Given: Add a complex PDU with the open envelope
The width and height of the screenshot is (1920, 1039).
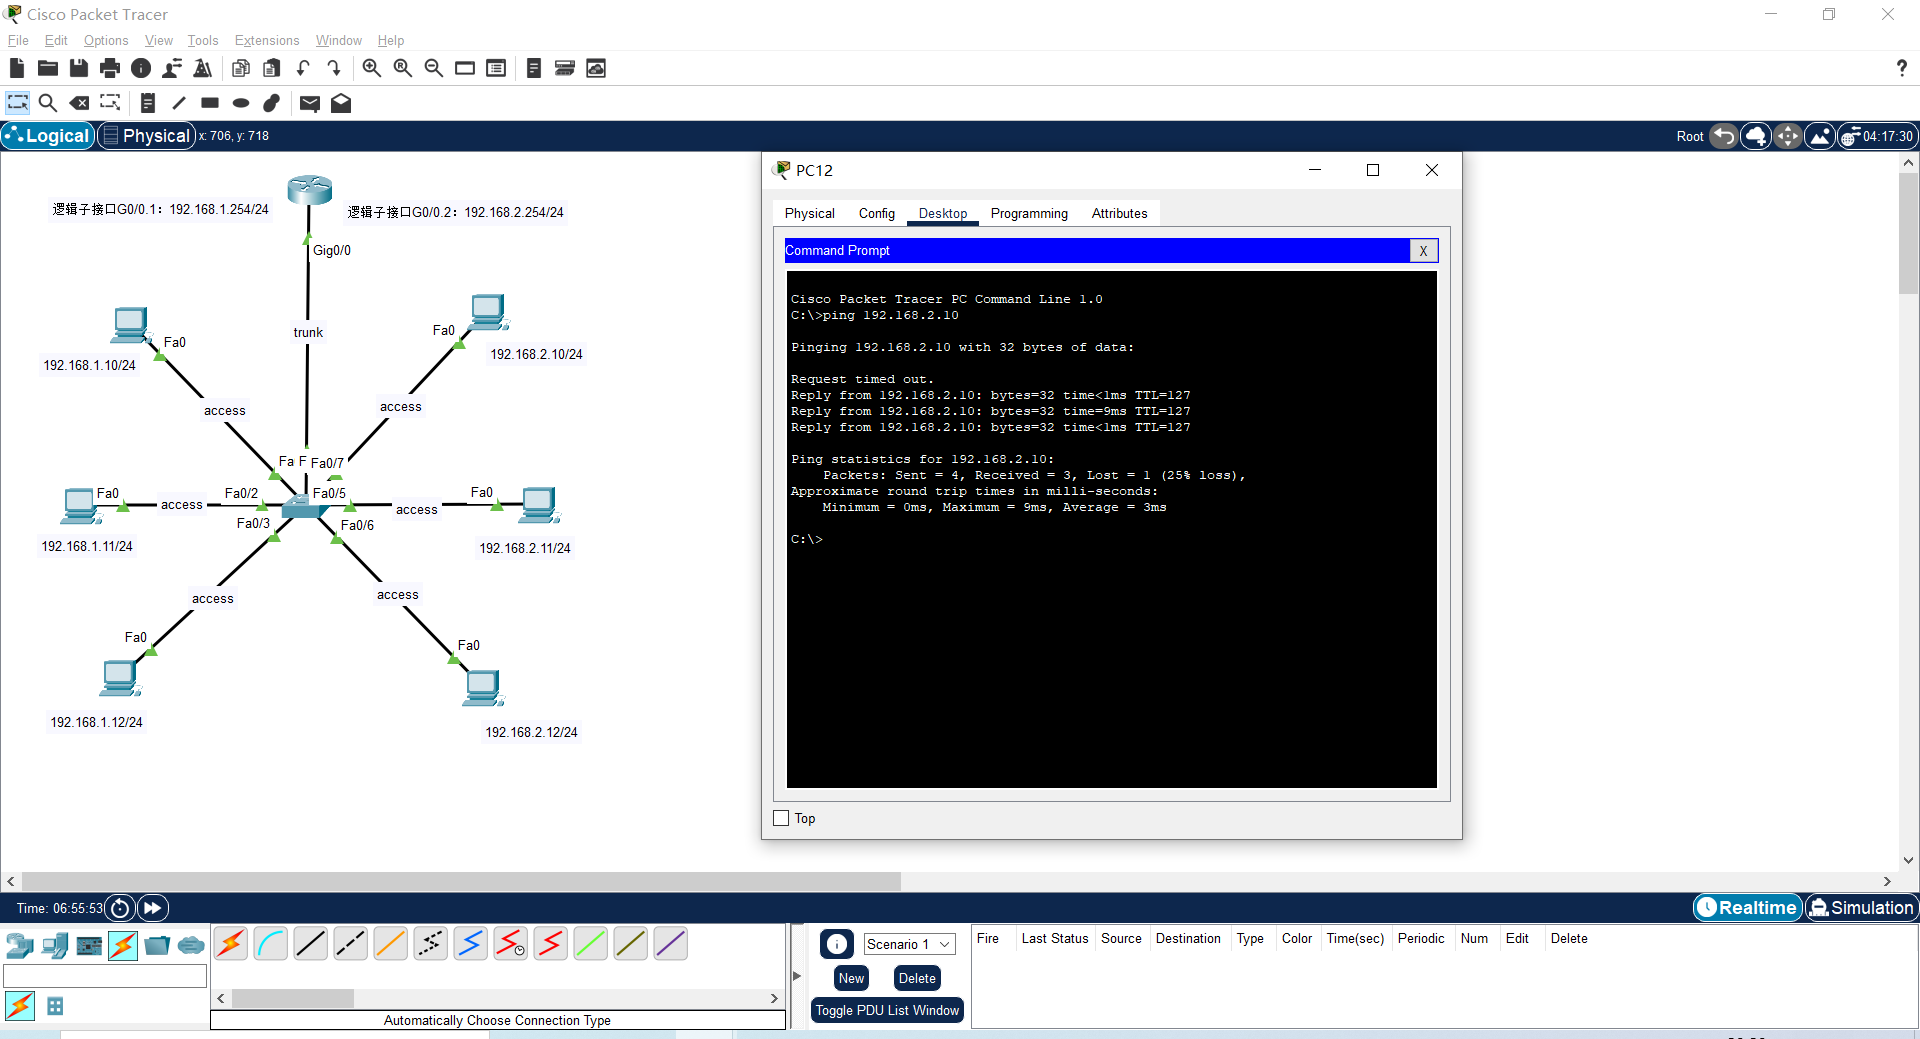Looking at the screenshot, I should 341,103.
